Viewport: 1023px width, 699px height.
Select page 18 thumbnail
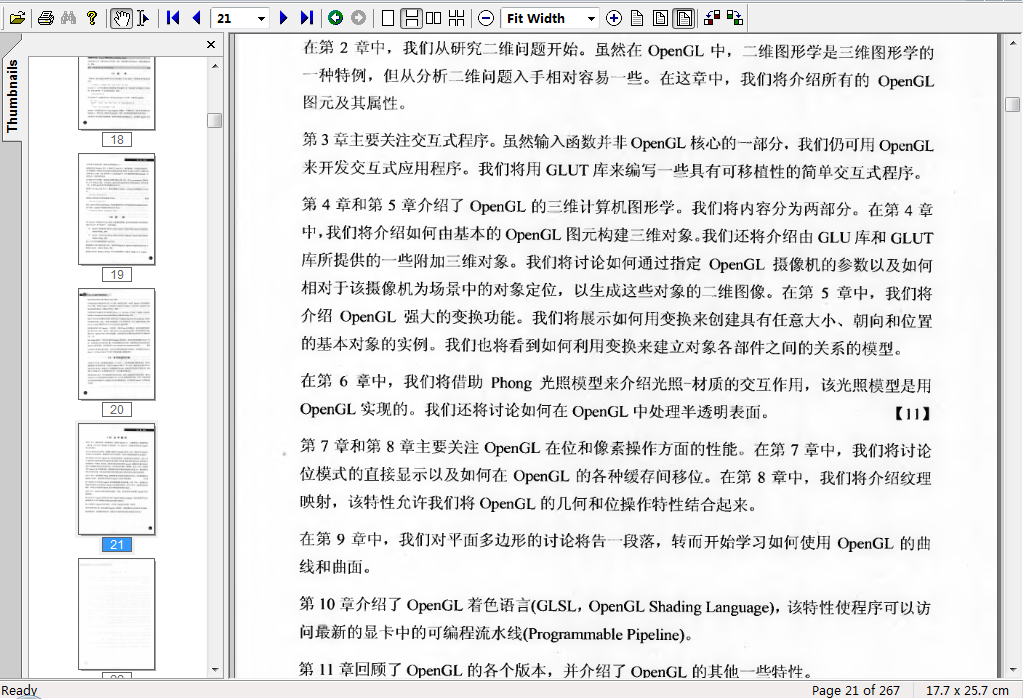tap(117, 93)
